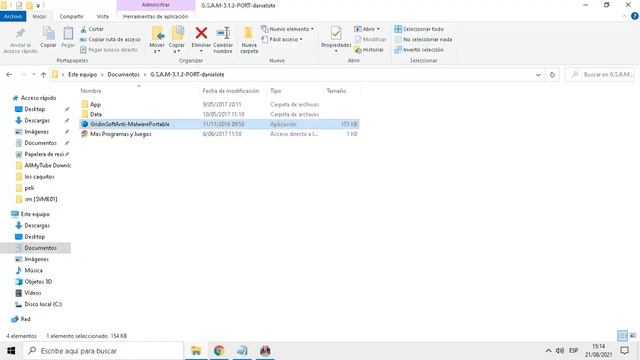The height and width of the screenshot is (360, 640).
Task: Create a Nueva carpeta
Action: (249, 40)
